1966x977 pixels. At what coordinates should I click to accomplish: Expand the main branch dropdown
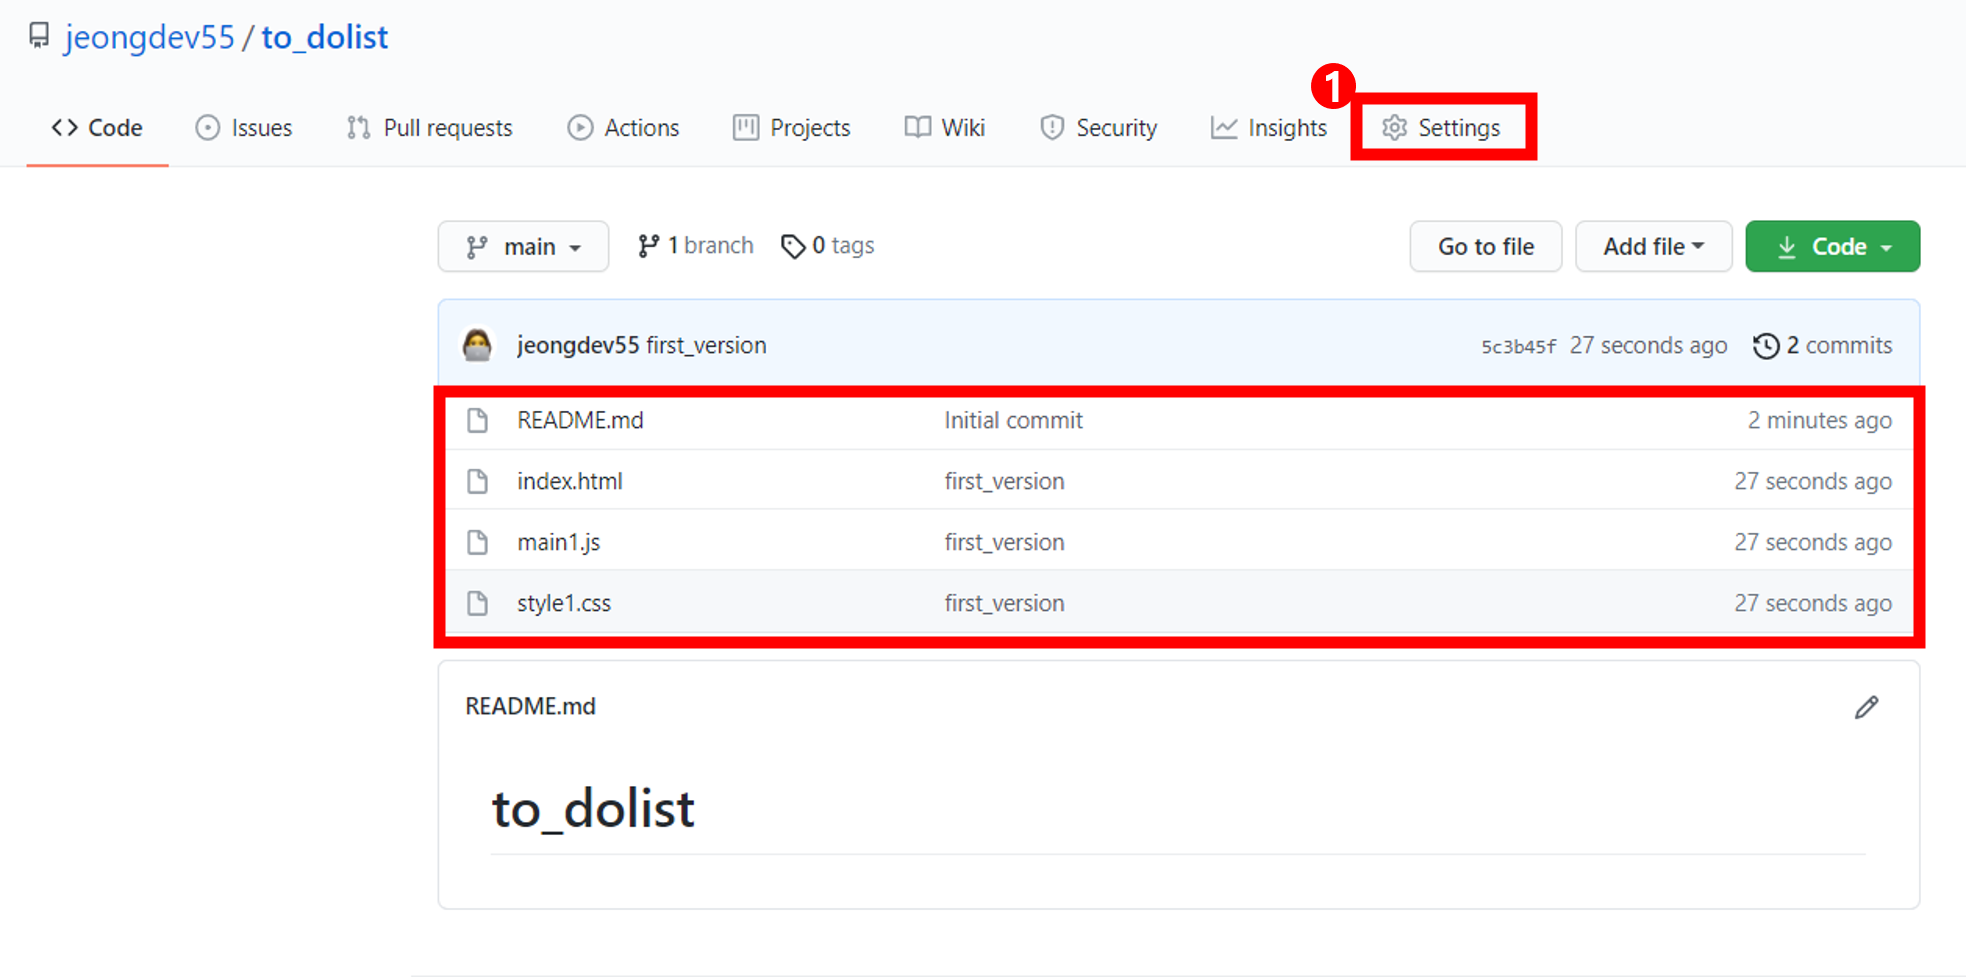[x=523, y=246]
